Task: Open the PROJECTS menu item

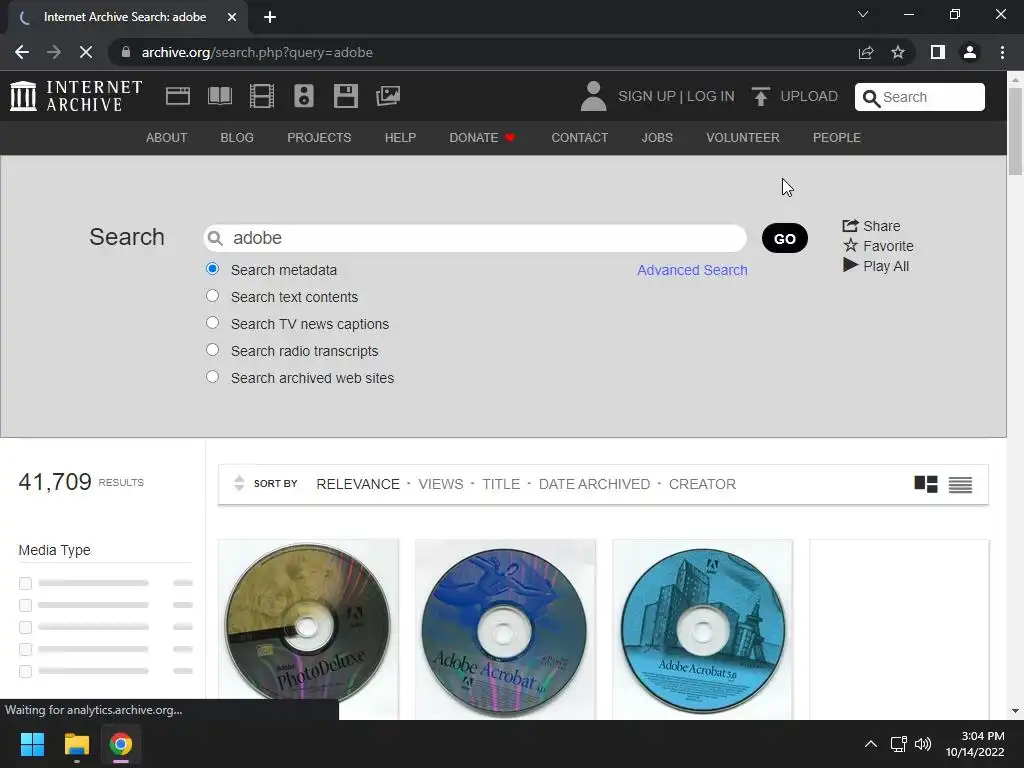Action: pos(319,138)
